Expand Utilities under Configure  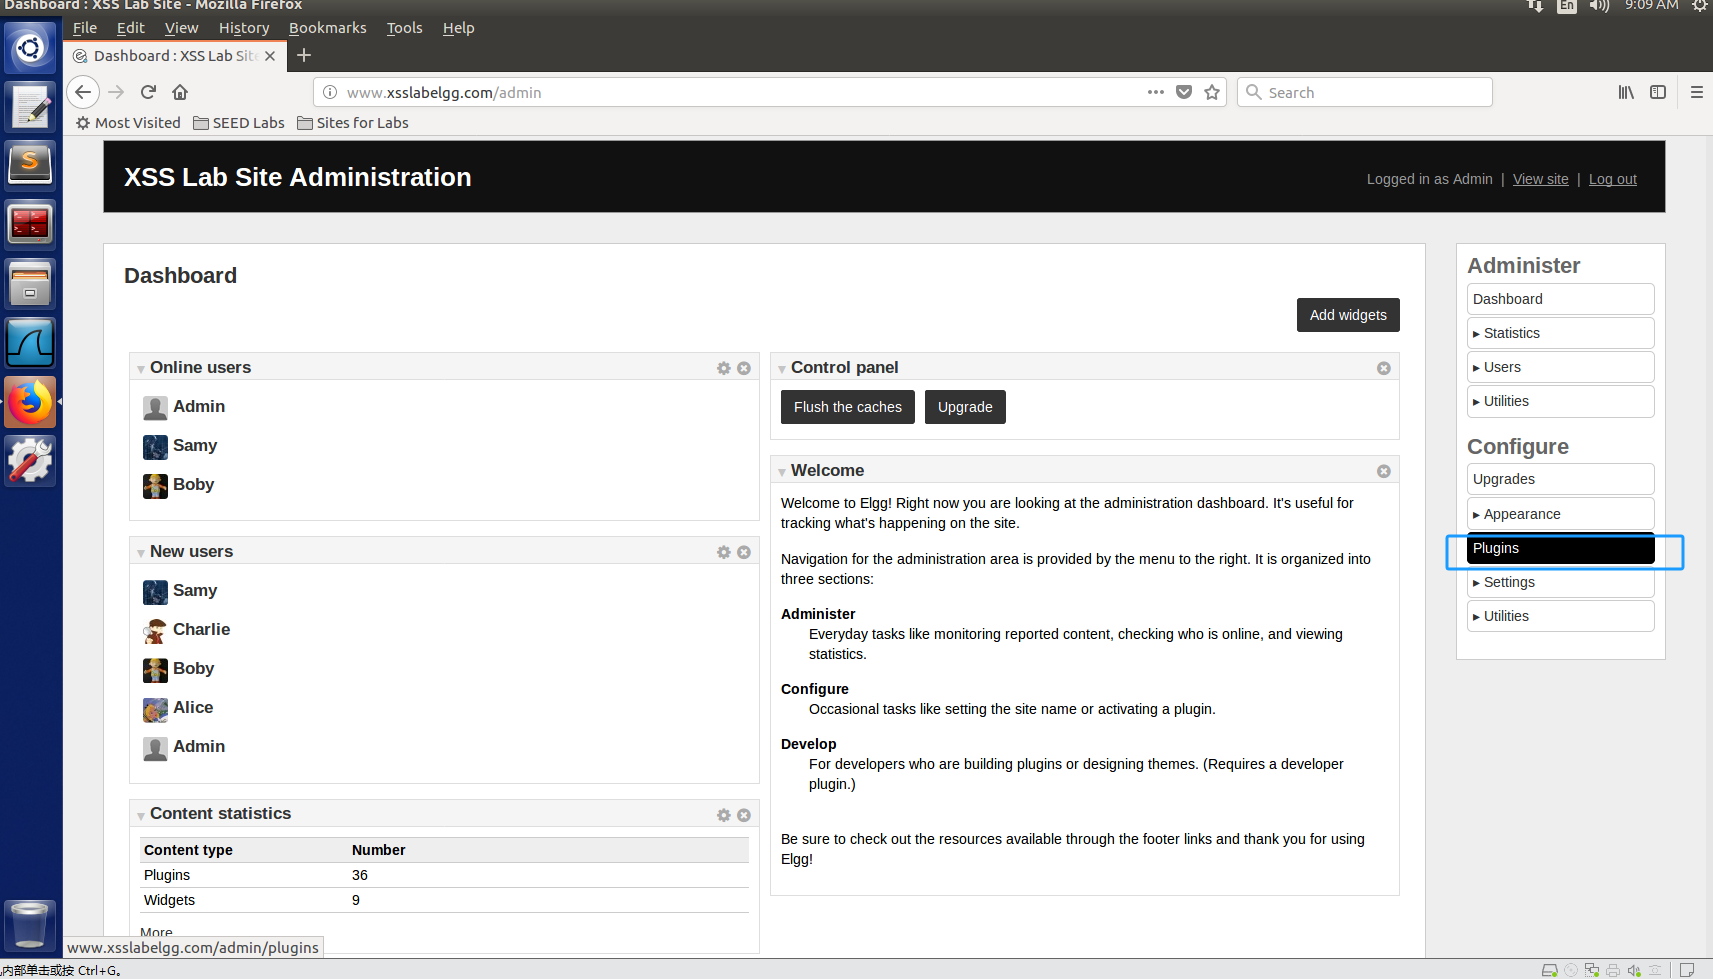pos(1560,616)
